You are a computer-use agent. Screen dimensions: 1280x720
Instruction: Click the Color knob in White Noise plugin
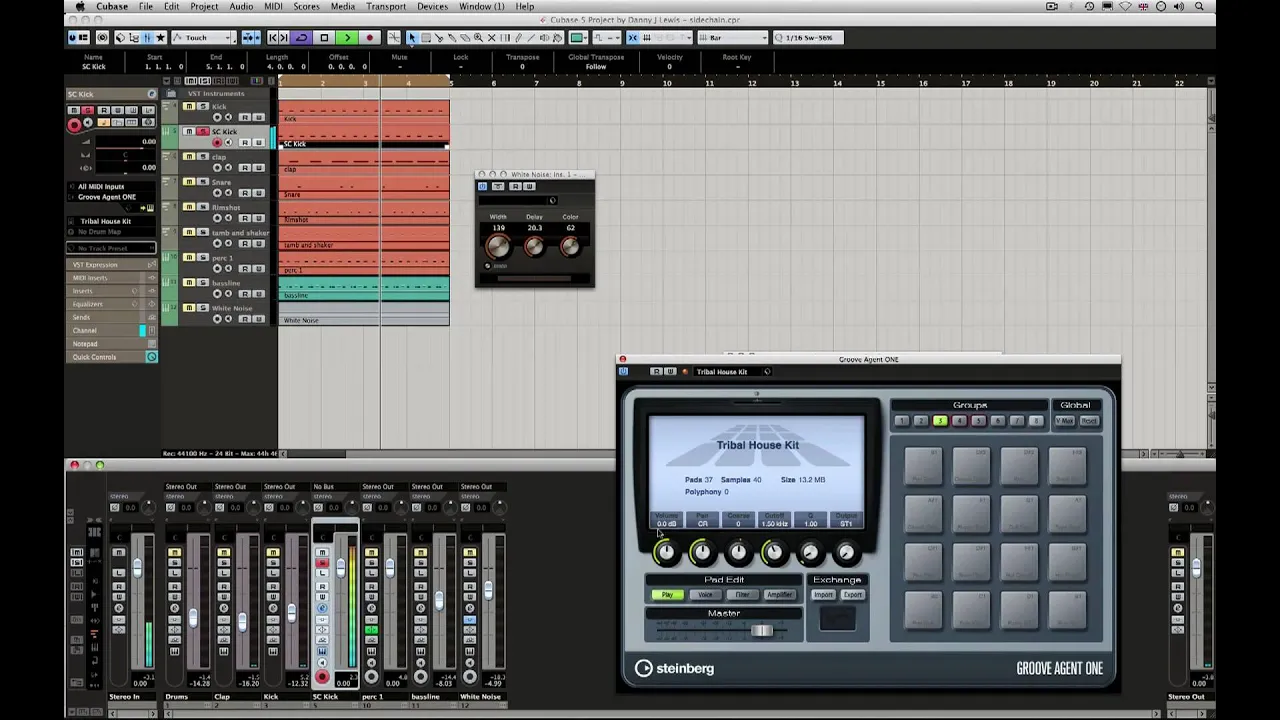(570, 246)
